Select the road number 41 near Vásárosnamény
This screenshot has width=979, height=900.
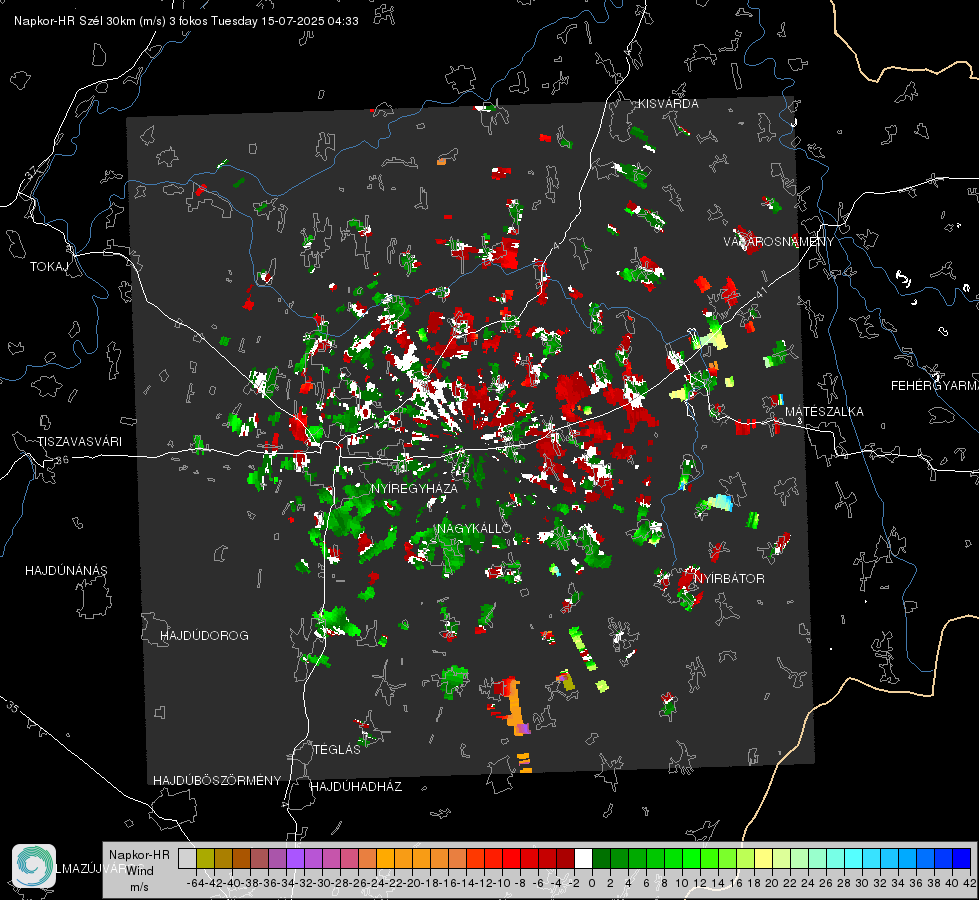pyautogui.click(x=761, y=292)
